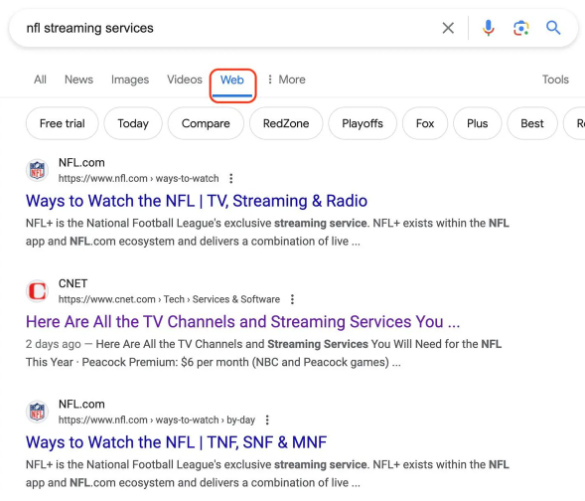
Task: Apply the Playoffs filter chip
Action: point(362,123)
